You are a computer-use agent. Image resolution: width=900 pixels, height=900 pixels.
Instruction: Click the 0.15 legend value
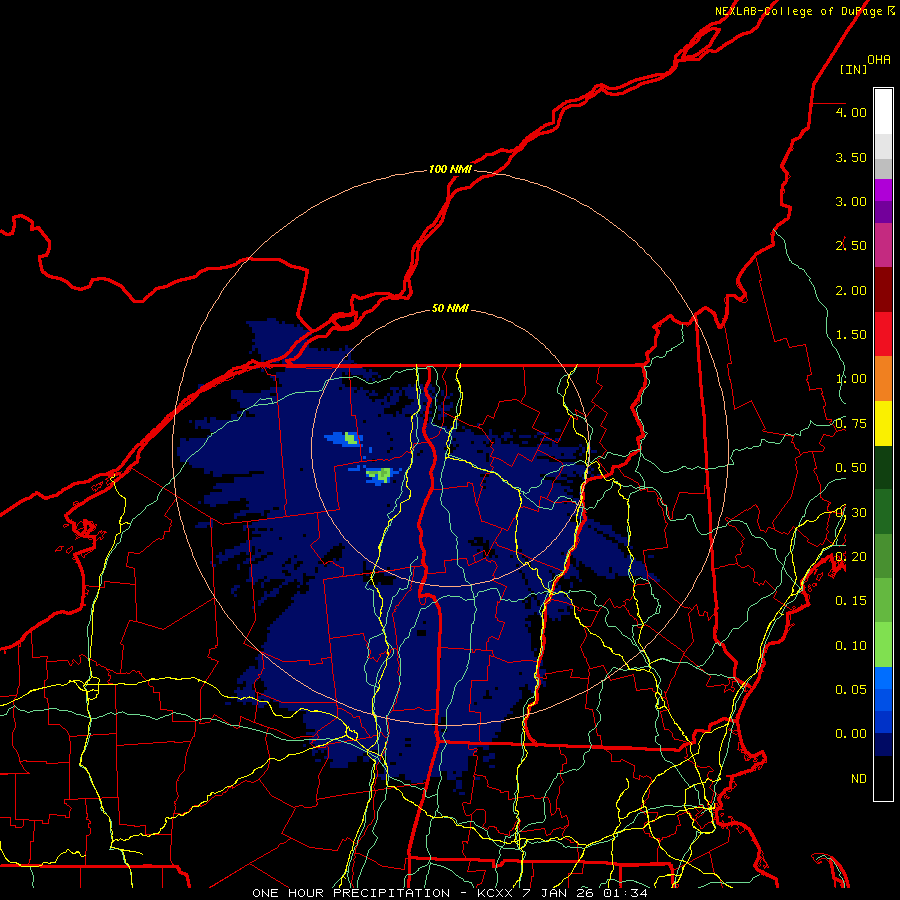click(851, 601)
